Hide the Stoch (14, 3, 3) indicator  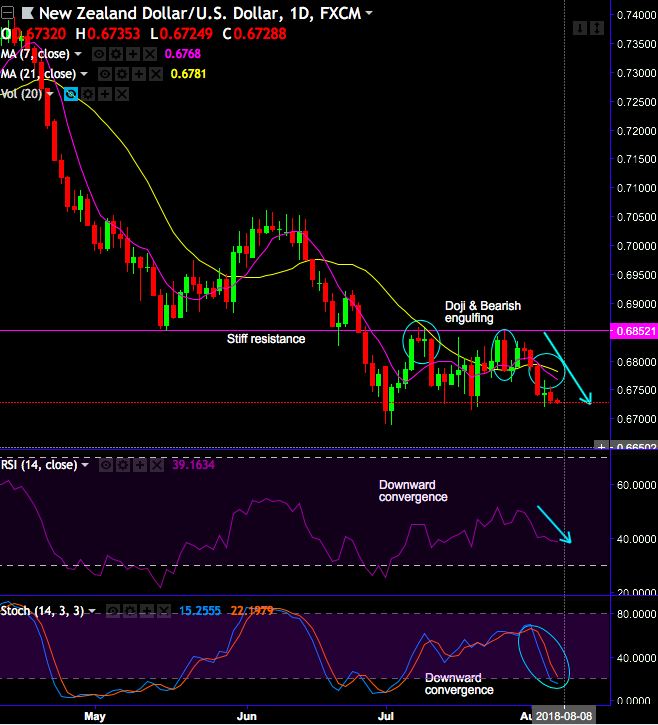(113, 611)
